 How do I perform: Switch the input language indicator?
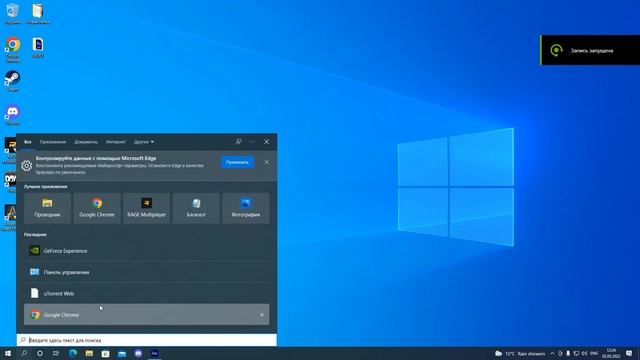[x=594, y=353]
